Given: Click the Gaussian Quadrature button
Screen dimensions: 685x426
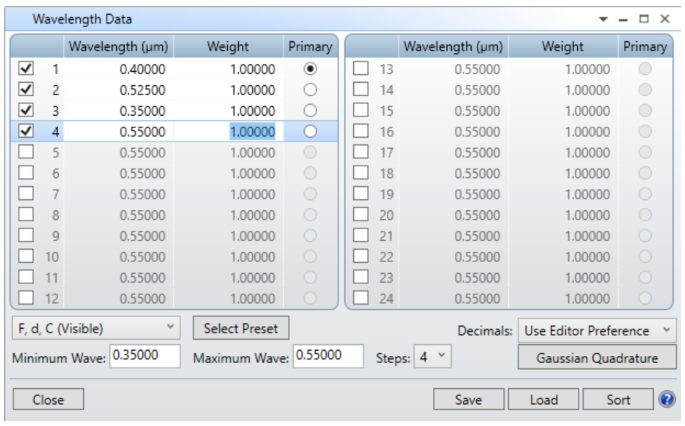Looking at the screenshot, I should (x=597, y=358).
